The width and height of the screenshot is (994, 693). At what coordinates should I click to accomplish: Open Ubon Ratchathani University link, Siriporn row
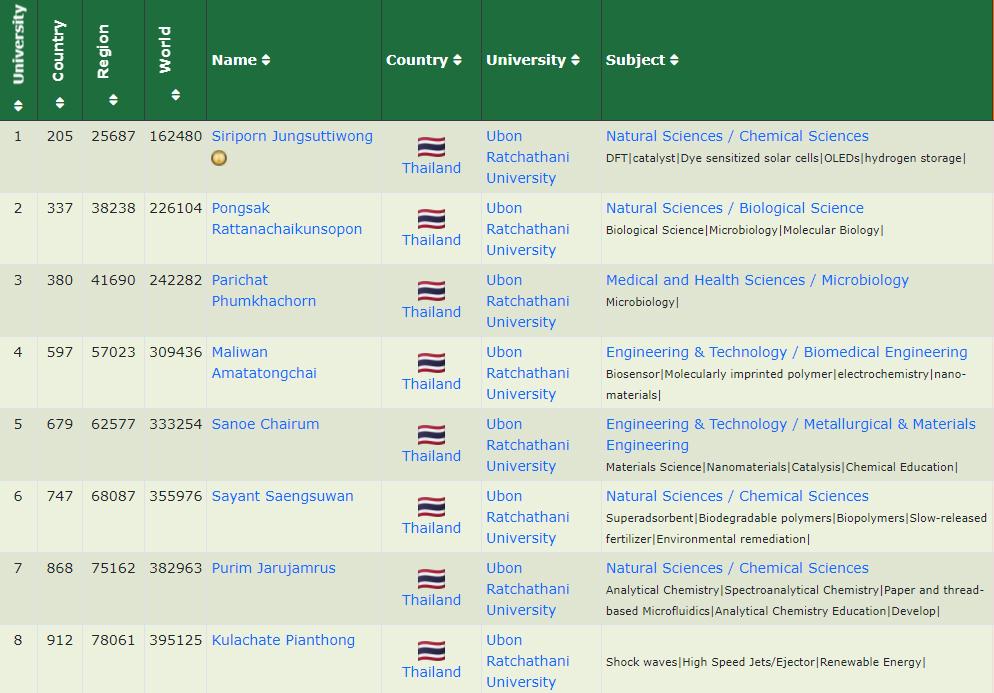[x=527, y=157]
